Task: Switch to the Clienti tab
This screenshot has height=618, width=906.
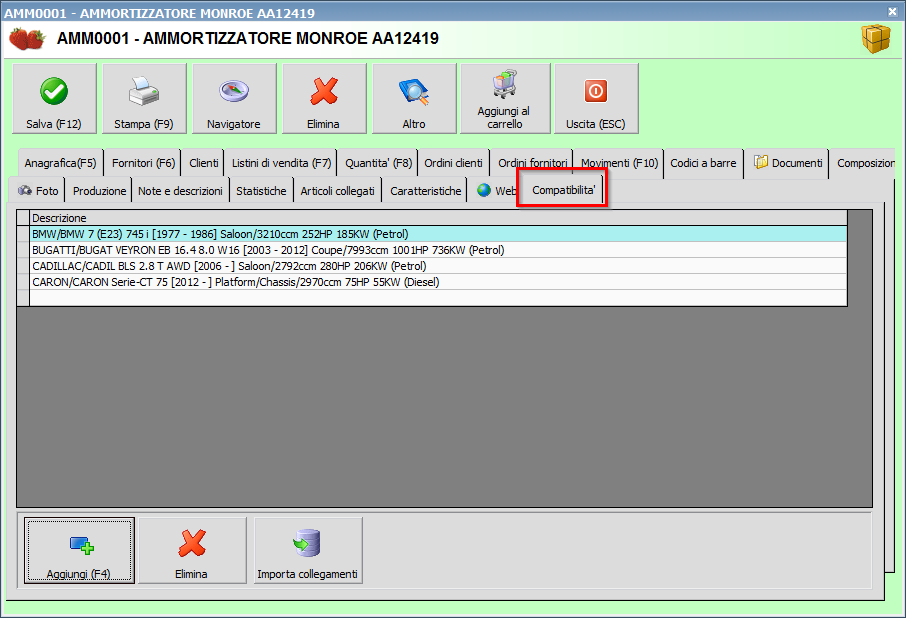Action: [x=203, y=163]
